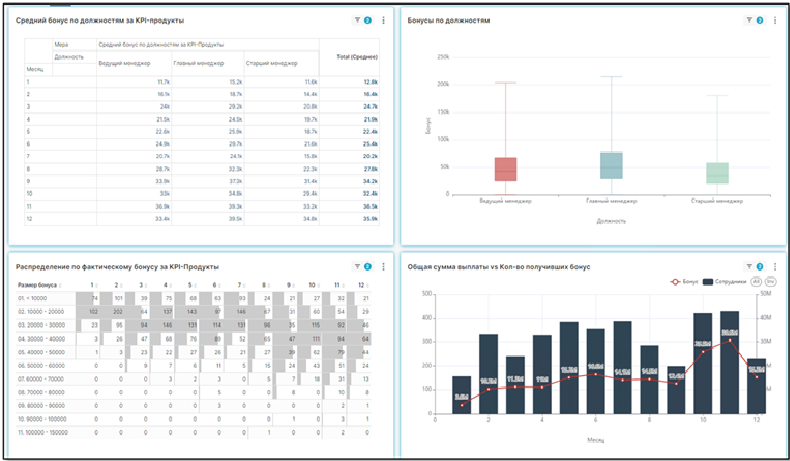The width and height of the screenshot is (790, 461).
Task: Click the Inv legend invert button
Action: [x=771, y=282]
